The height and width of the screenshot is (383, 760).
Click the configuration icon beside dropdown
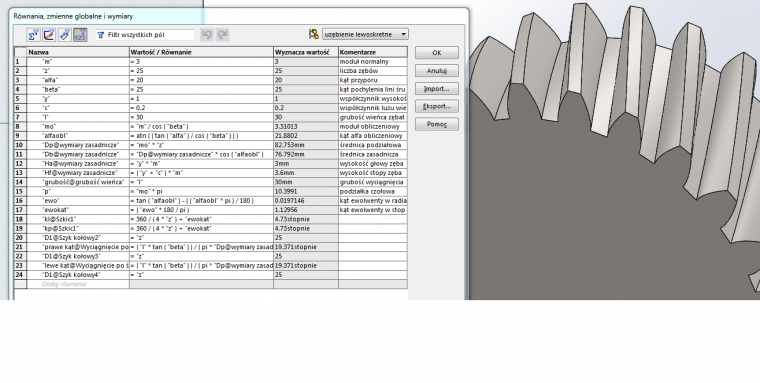pyautogui.click(x=314, y=34)
